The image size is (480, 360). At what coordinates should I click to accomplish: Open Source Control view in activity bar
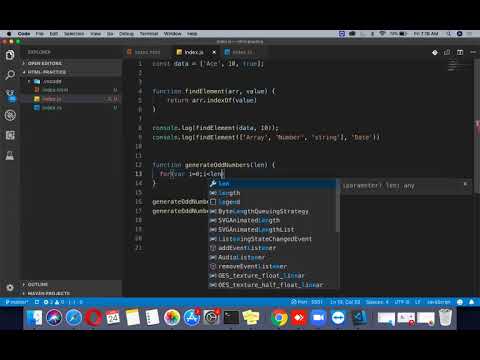10,96
